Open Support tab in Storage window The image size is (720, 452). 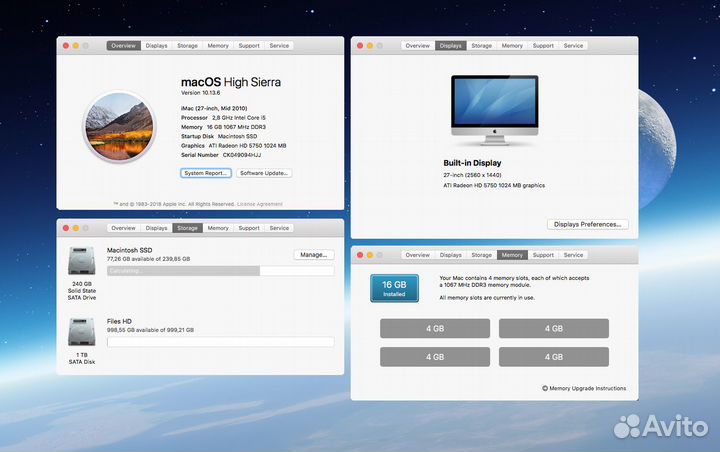point(249,228)
